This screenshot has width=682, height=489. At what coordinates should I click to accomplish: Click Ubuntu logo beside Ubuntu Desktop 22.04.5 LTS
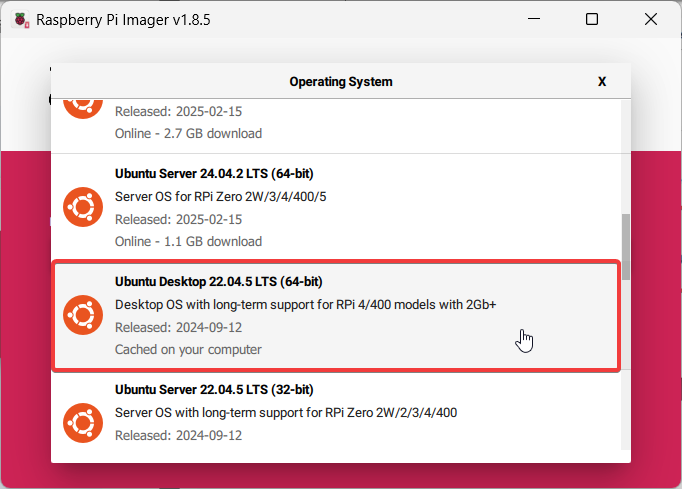click(83, 315)
